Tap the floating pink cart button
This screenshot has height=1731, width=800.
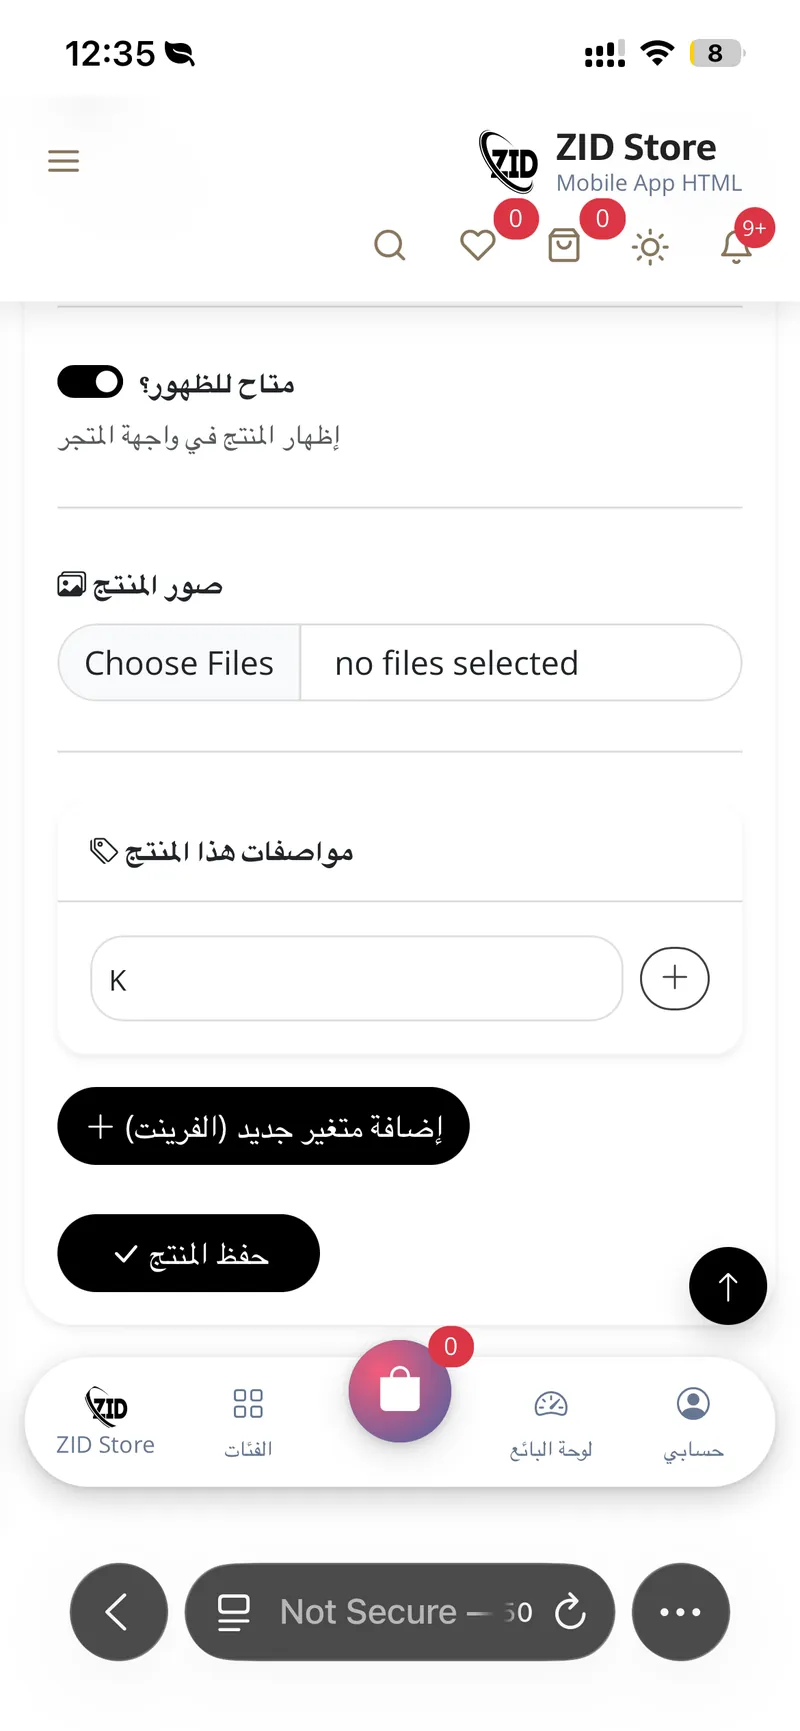pos(400,1391)
